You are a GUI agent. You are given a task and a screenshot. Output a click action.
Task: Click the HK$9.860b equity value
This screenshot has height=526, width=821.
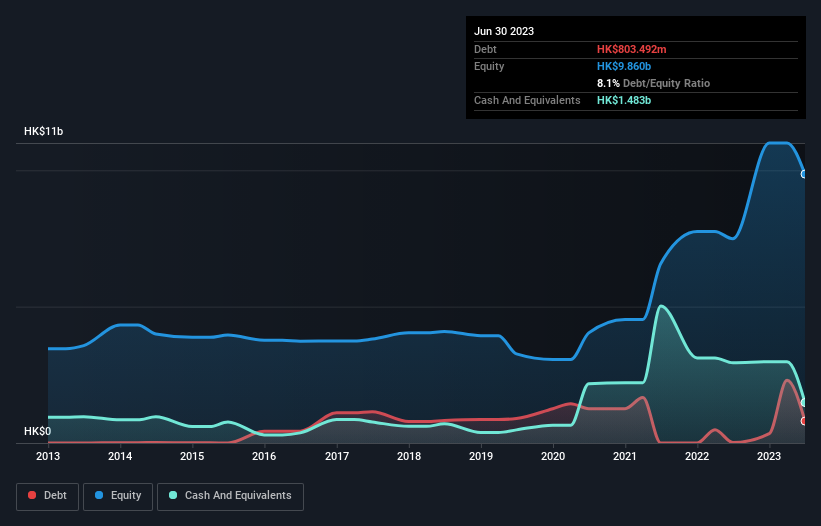pyautogui.click(x=624, y=66)
